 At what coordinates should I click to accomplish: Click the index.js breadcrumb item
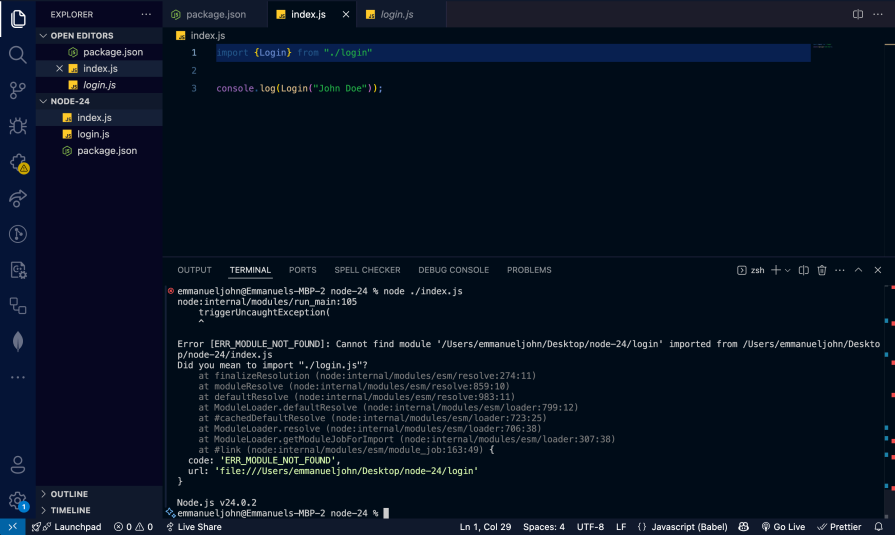tap(201, 35)
